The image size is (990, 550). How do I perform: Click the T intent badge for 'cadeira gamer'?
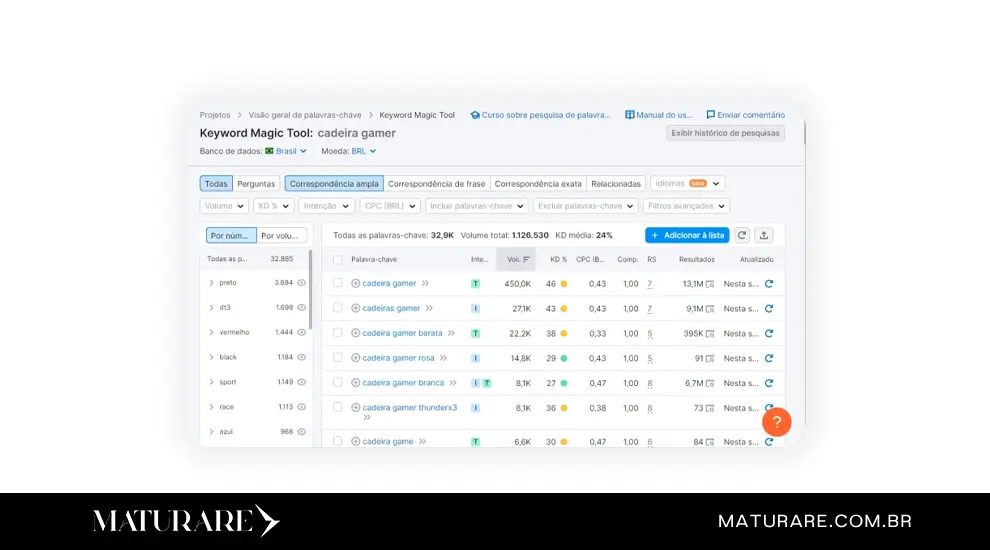[x=475, y=284]
